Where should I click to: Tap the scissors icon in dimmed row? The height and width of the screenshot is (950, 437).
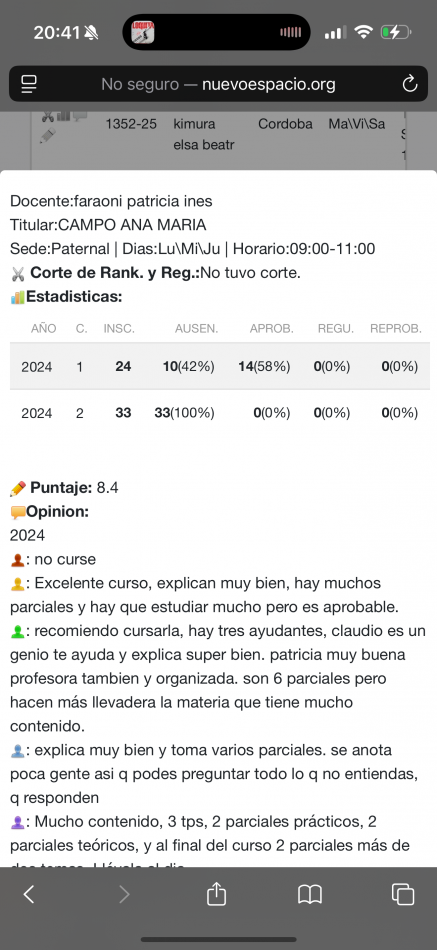(47, 115)
